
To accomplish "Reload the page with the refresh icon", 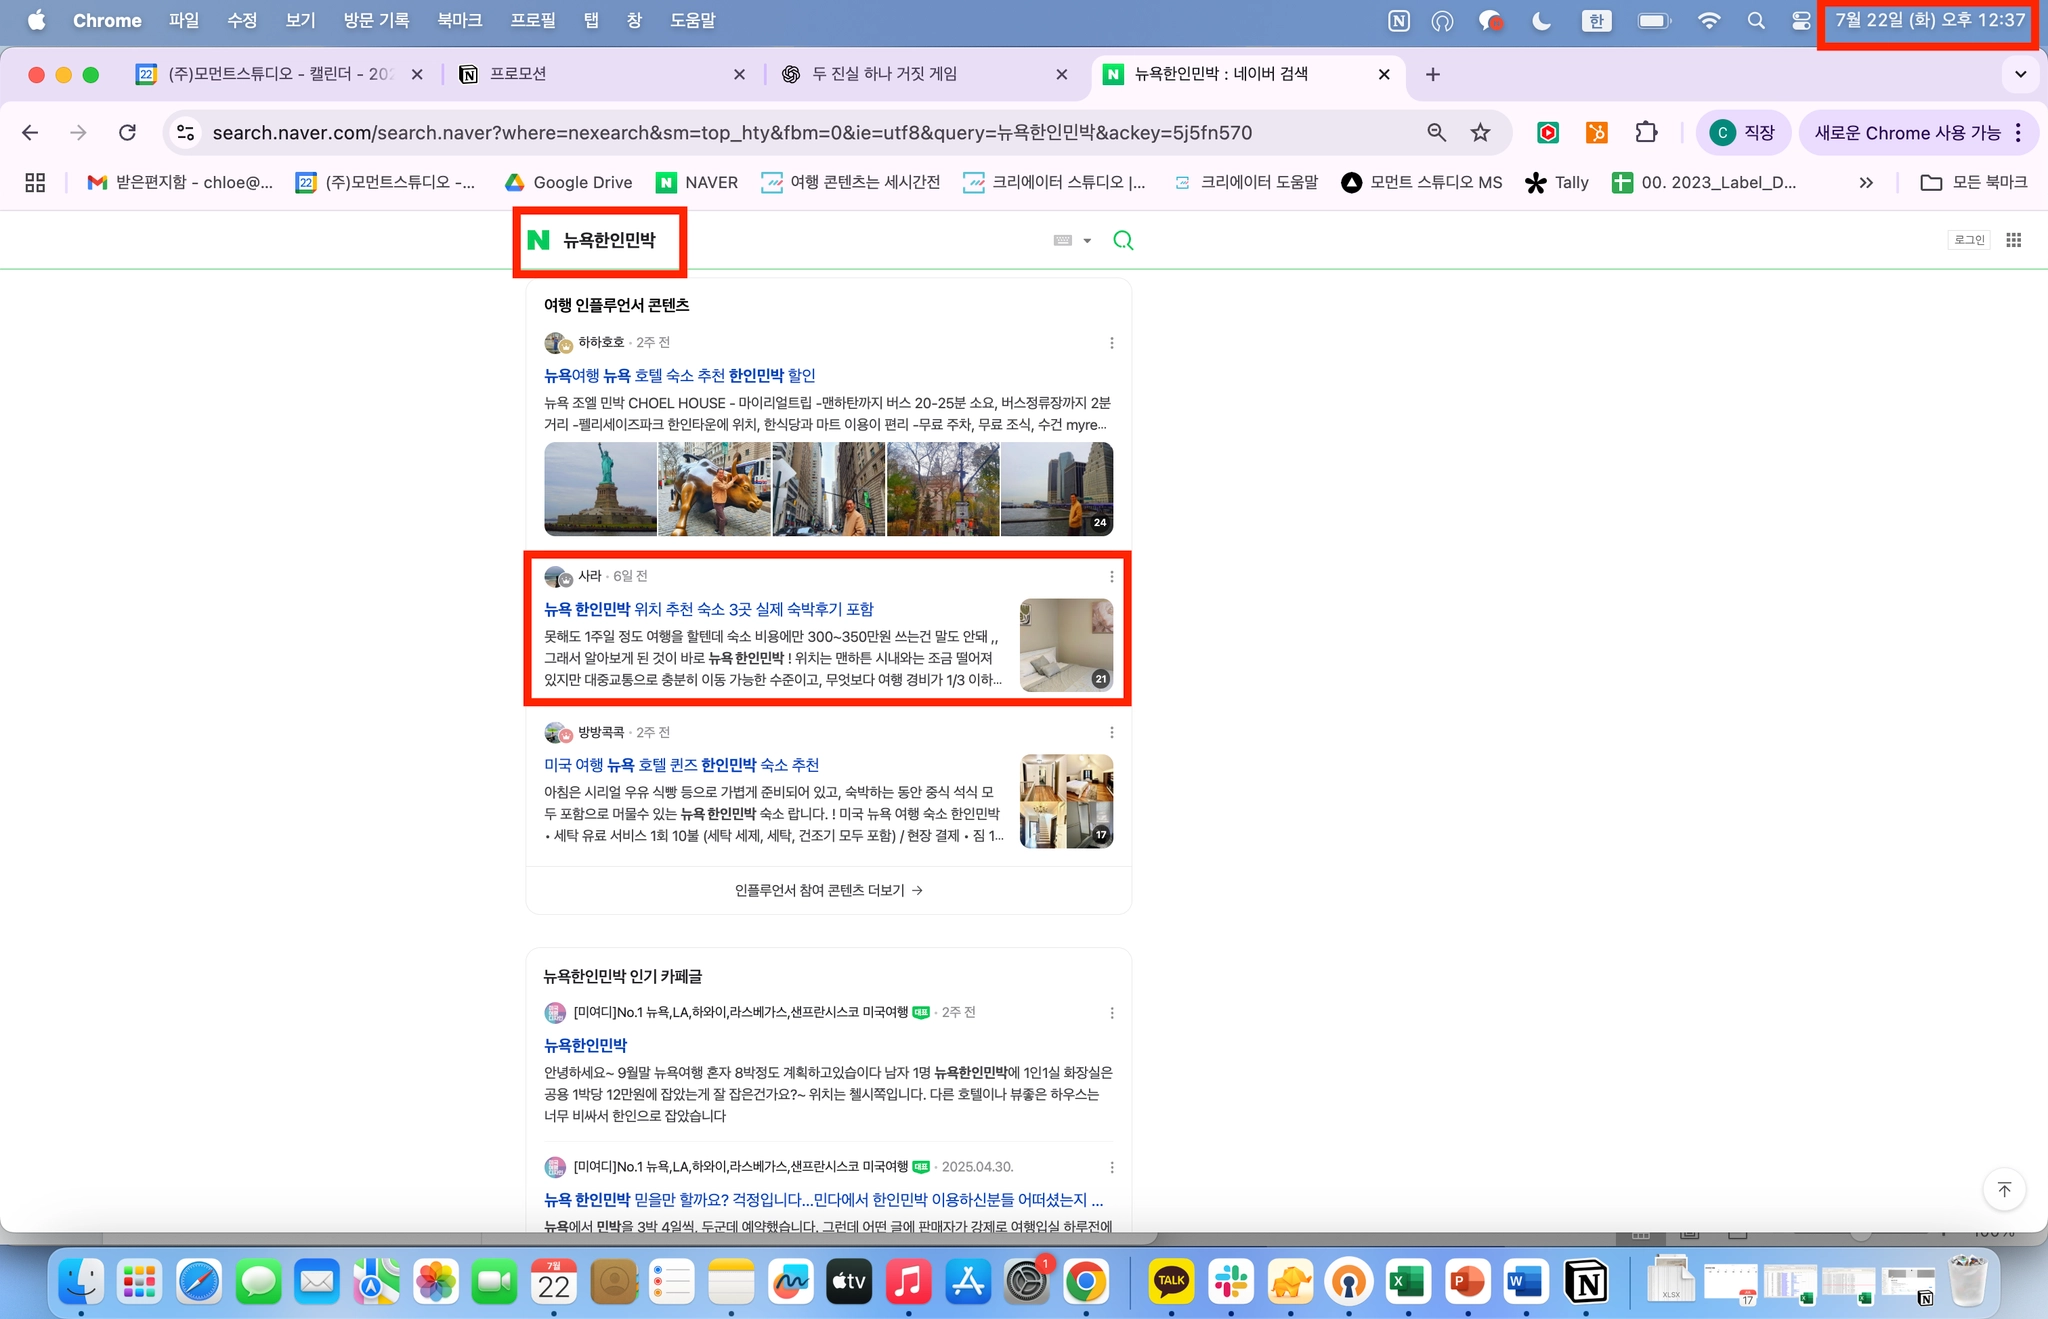I will pos(127,133).
